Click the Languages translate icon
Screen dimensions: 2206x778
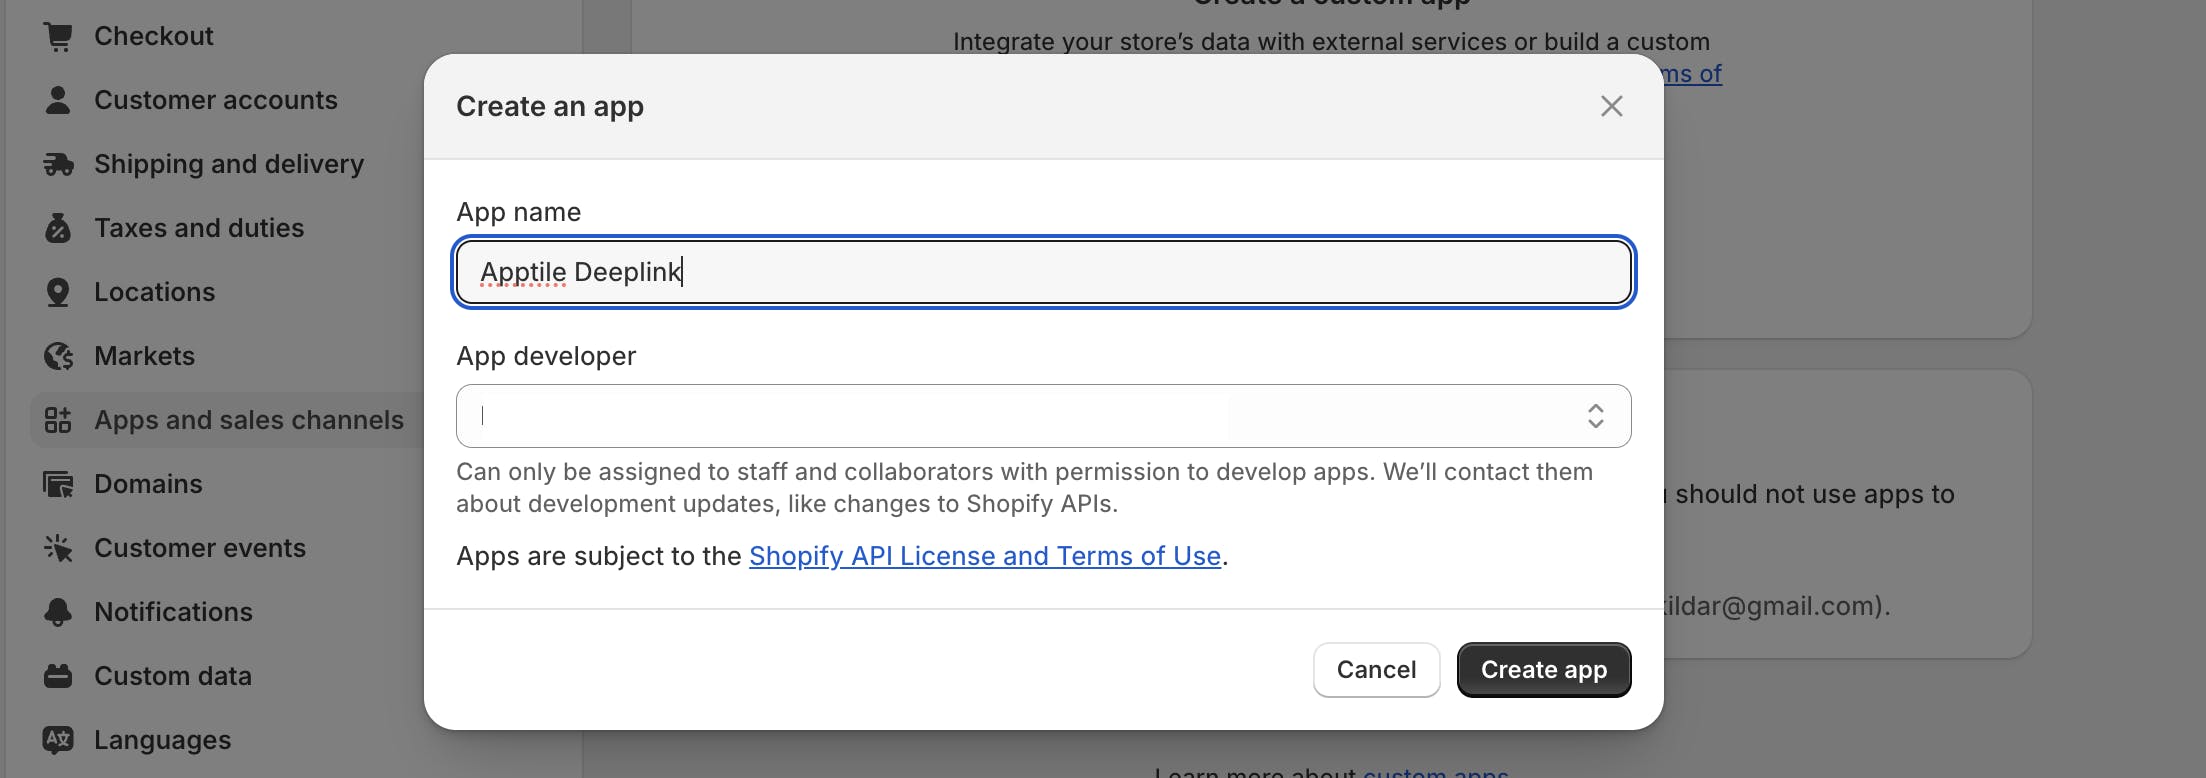[58, 740]
